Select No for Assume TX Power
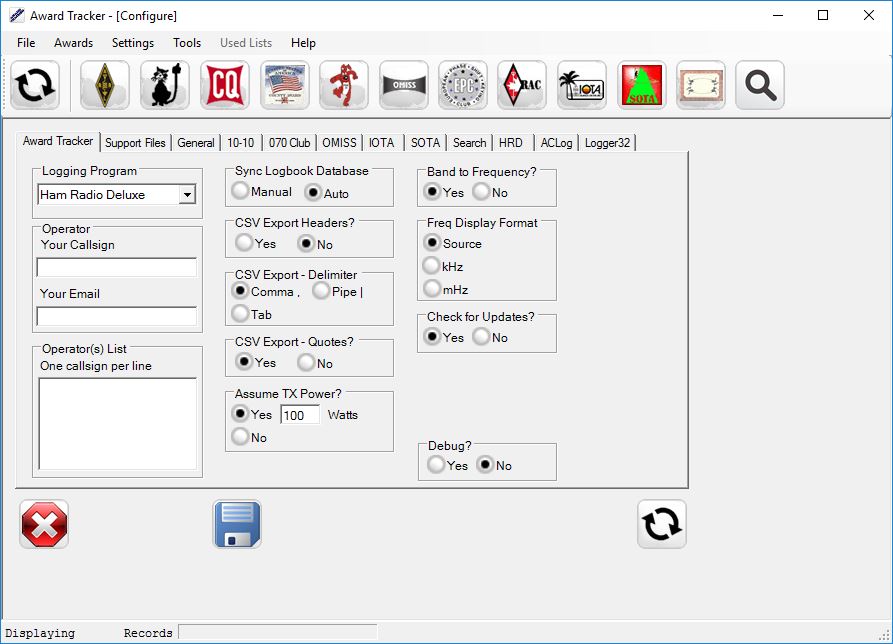This screenshot has height=644, width=893. pyautogui.click(x=249, y=437)
